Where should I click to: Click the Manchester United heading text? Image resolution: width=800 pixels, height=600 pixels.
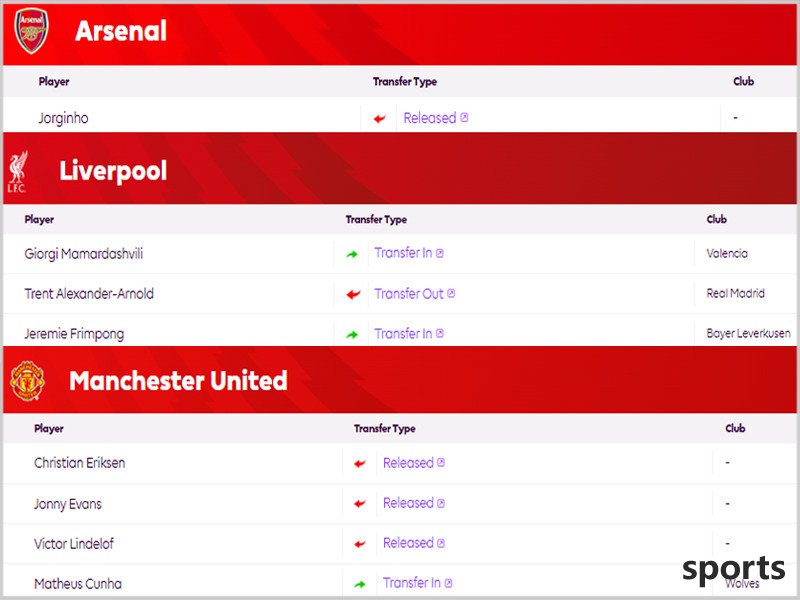(x=178, y=381)
